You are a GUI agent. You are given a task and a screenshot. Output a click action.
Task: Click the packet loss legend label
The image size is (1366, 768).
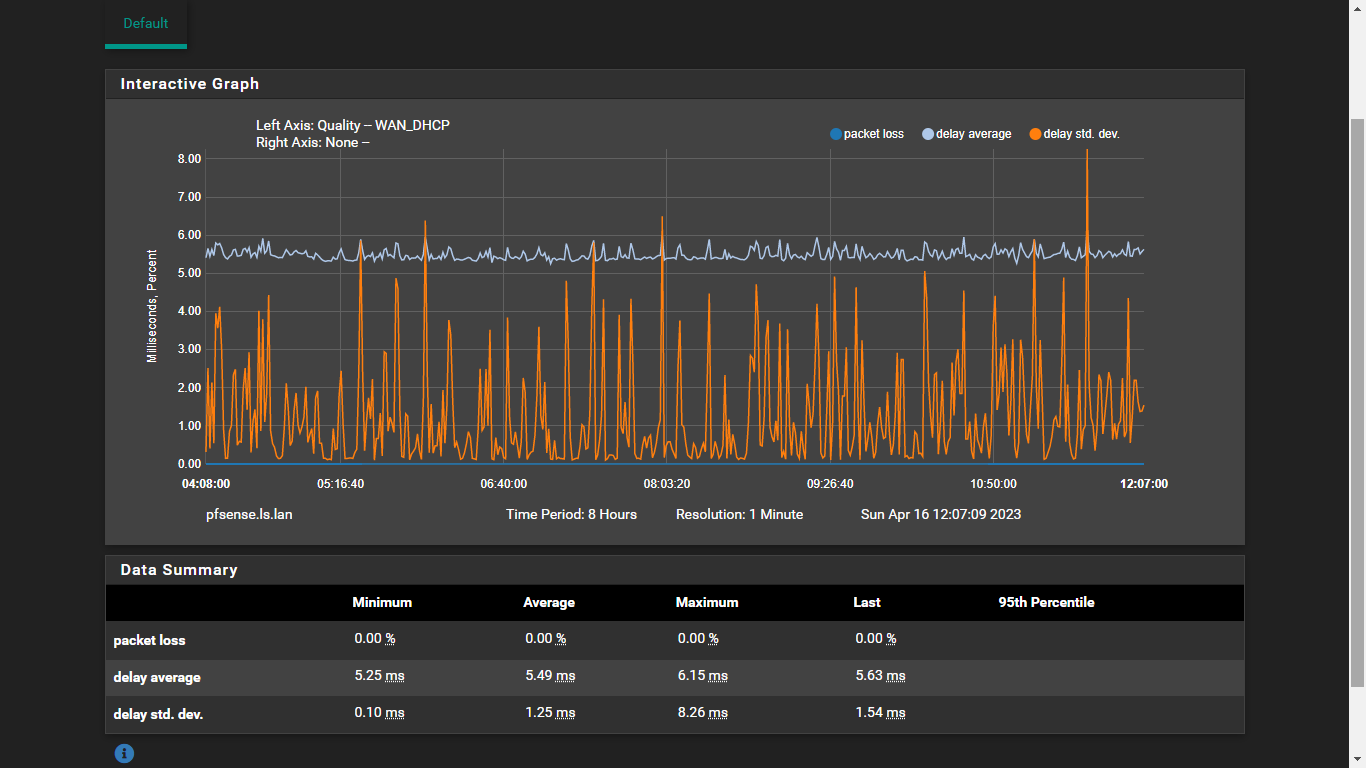[x=874, y=134]
